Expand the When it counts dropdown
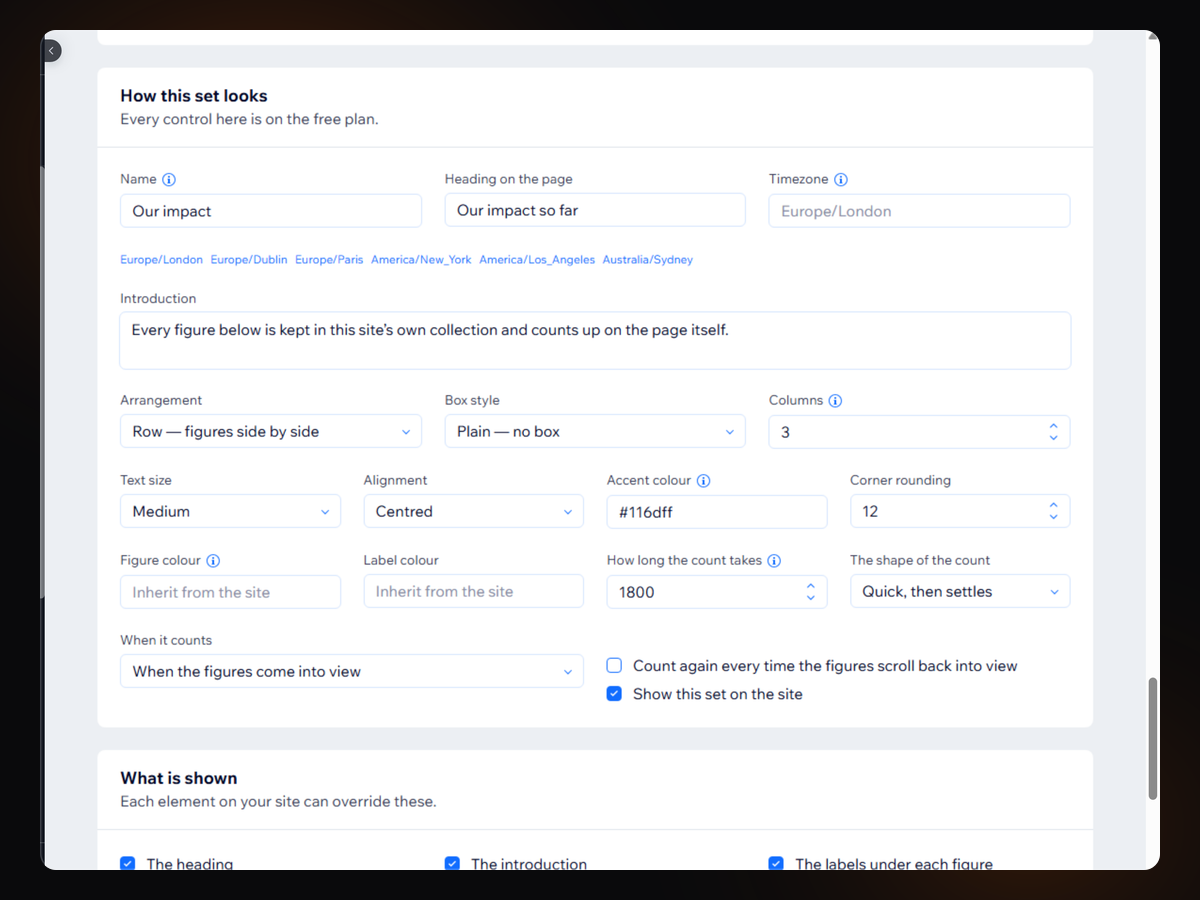 tap(351, 672)
